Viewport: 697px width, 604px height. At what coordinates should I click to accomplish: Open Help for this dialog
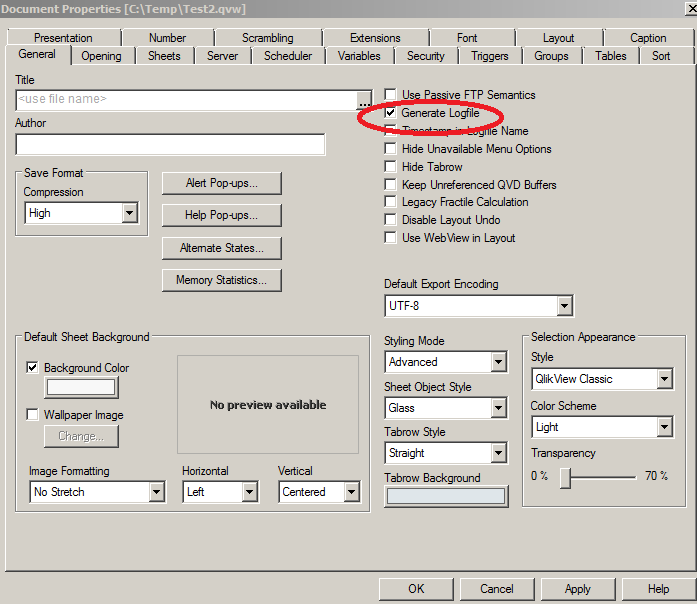click(659, 589)
